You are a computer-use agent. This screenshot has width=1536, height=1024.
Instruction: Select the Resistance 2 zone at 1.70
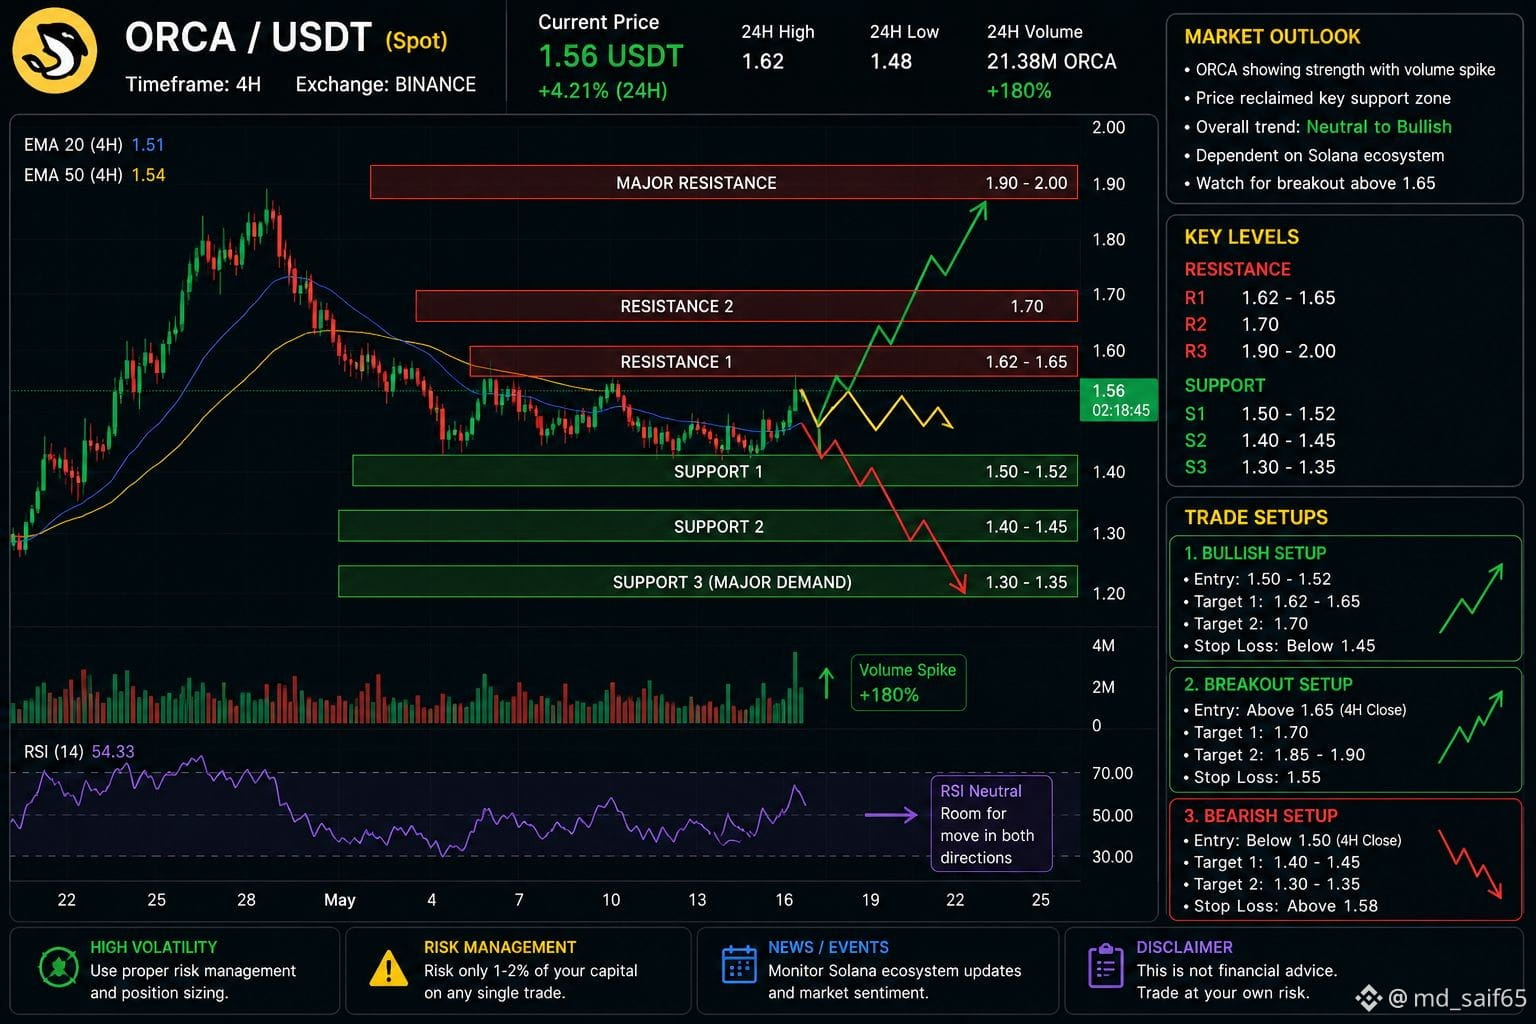point(746,306)
